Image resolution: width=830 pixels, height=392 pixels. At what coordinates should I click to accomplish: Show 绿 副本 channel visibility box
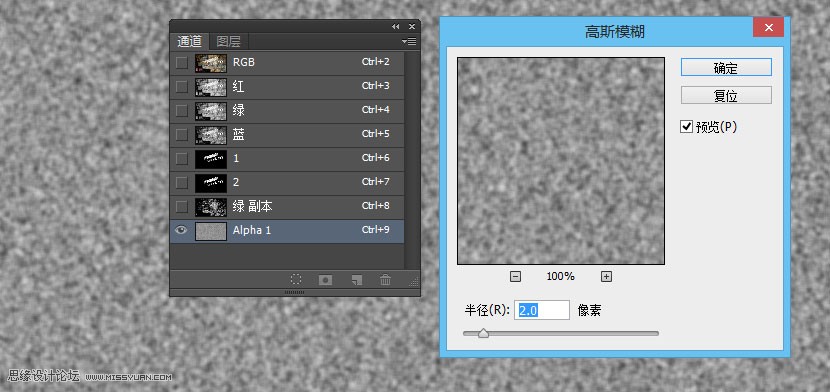click(x=182, y=206)
